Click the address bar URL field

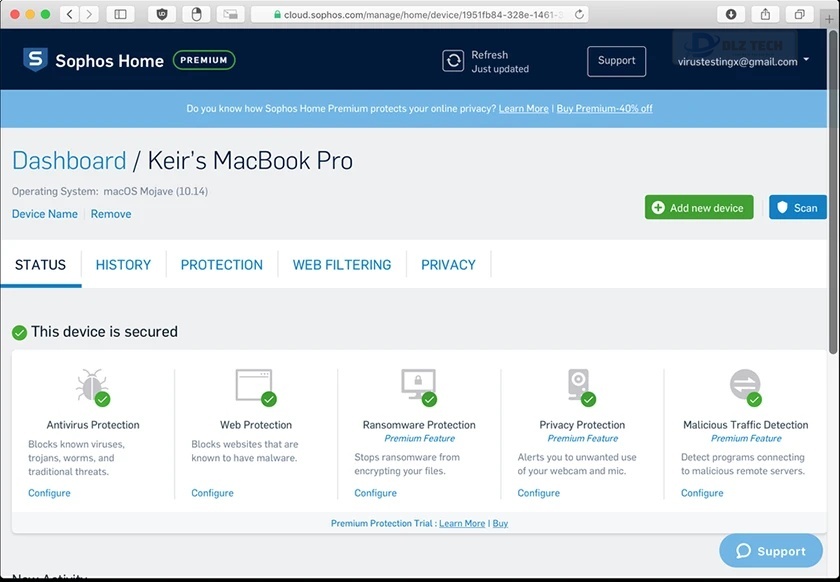(419, 14)
